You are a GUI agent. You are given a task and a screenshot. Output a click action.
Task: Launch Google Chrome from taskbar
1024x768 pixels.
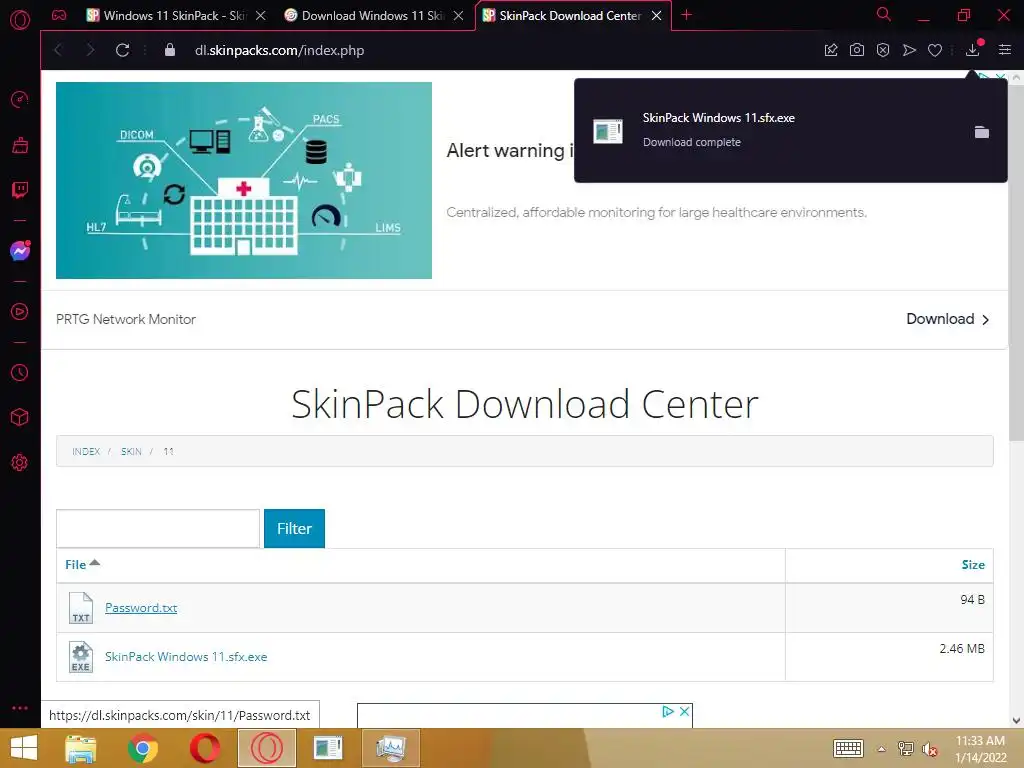point(143,748)
